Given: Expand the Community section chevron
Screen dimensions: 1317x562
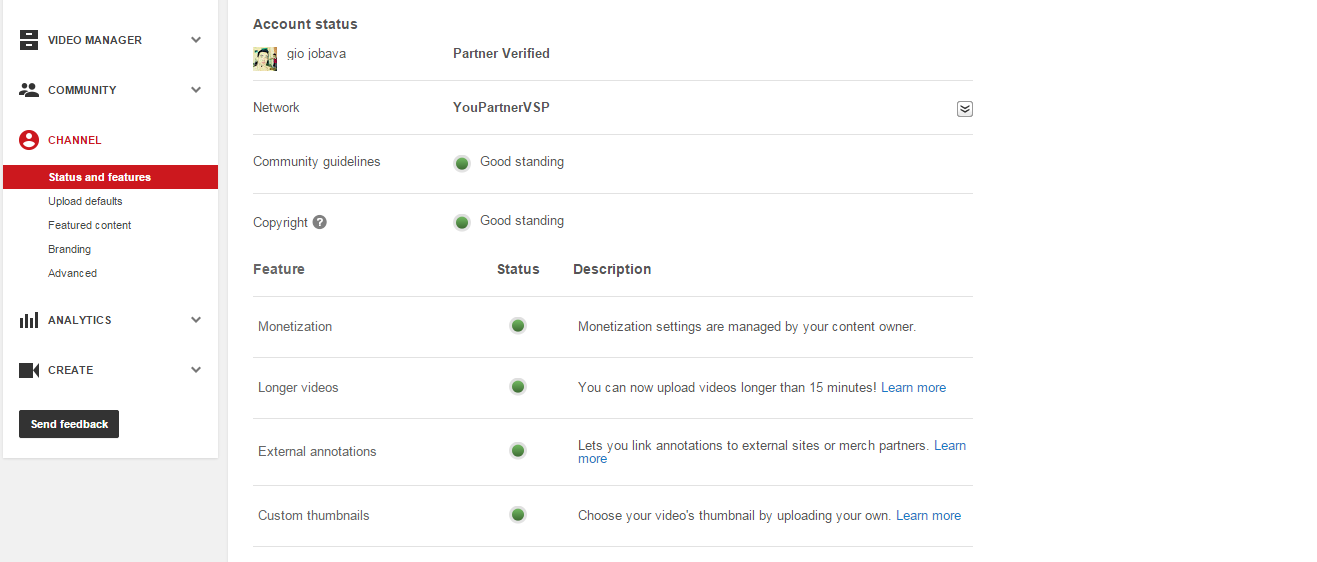Looking at the screenshot, I should (x=196, y=90).
